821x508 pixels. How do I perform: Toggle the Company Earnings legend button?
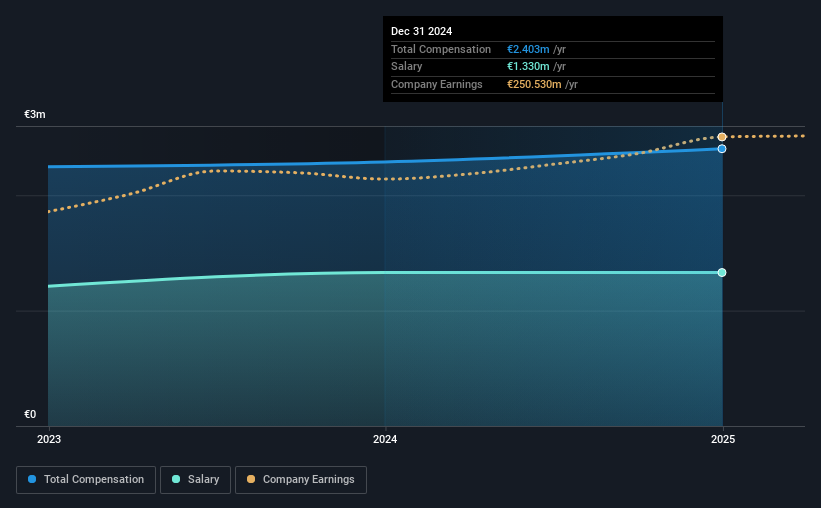pyautogui.click(x=301, y=480)
